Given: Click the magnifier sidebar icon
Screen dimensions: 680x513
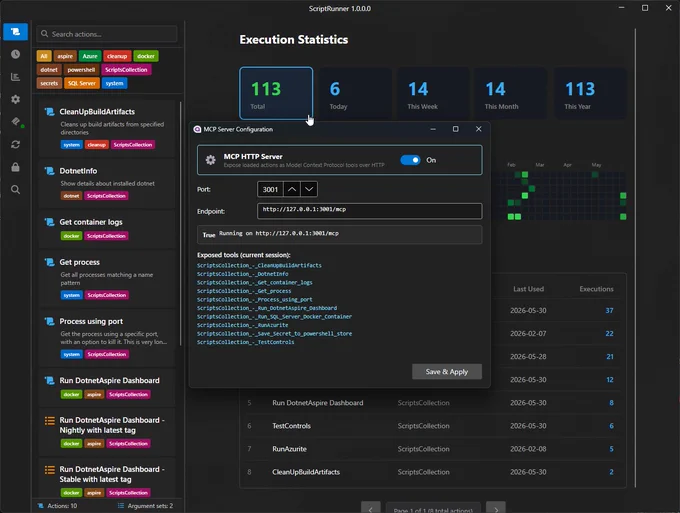Looking at the screenshot, I should click(x=16, y=190).
